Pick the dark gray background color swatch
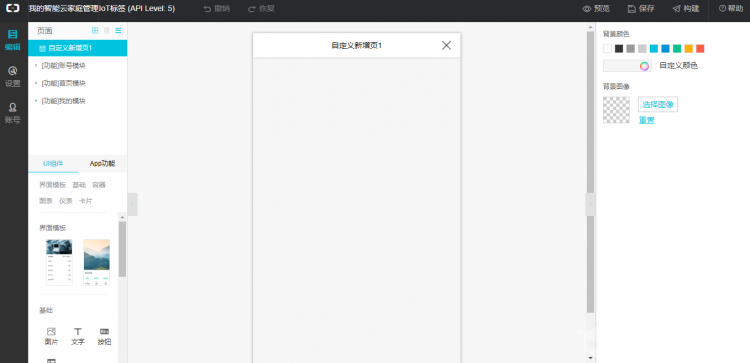 point(630,48)
